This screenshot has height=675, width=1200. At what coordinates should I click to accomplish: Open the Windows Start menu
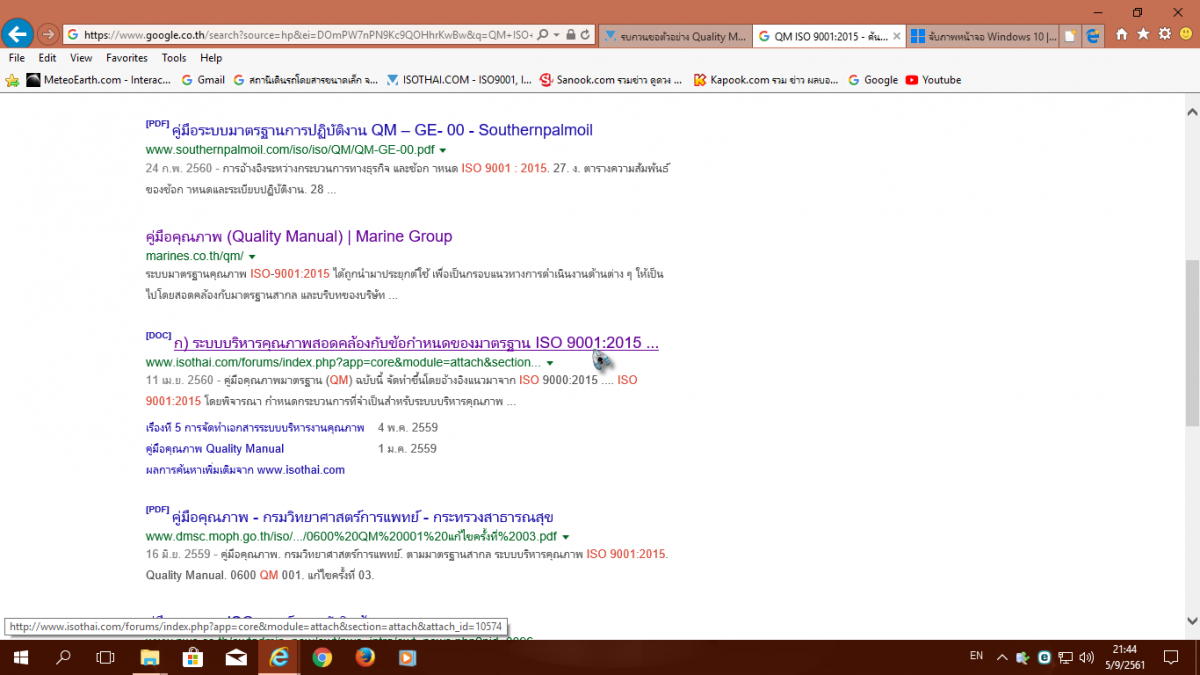click(x=19, y=657)
